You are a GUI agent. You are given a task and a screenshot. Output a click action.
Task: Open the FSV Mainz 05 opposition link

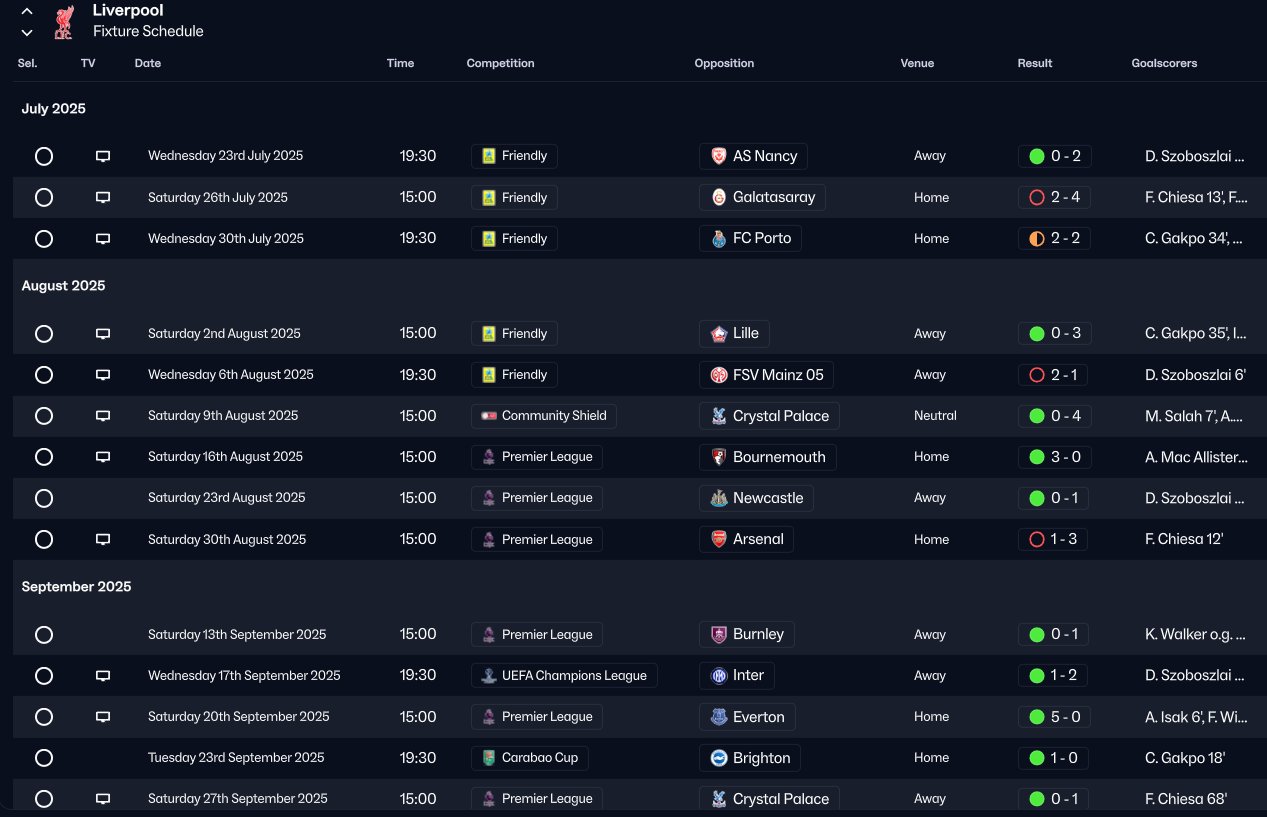[x=766, y=375]
